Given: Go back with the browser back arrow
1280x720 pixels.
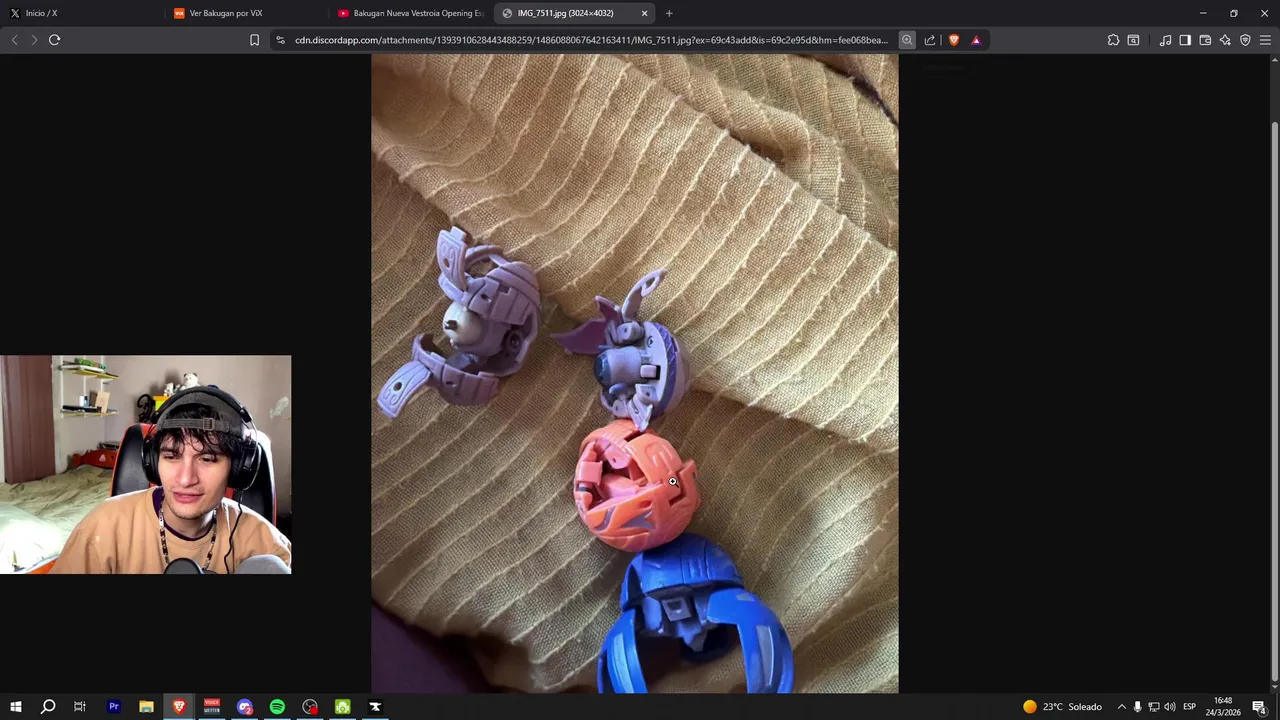Looking at the screenshot, I should tap(14, 40).
